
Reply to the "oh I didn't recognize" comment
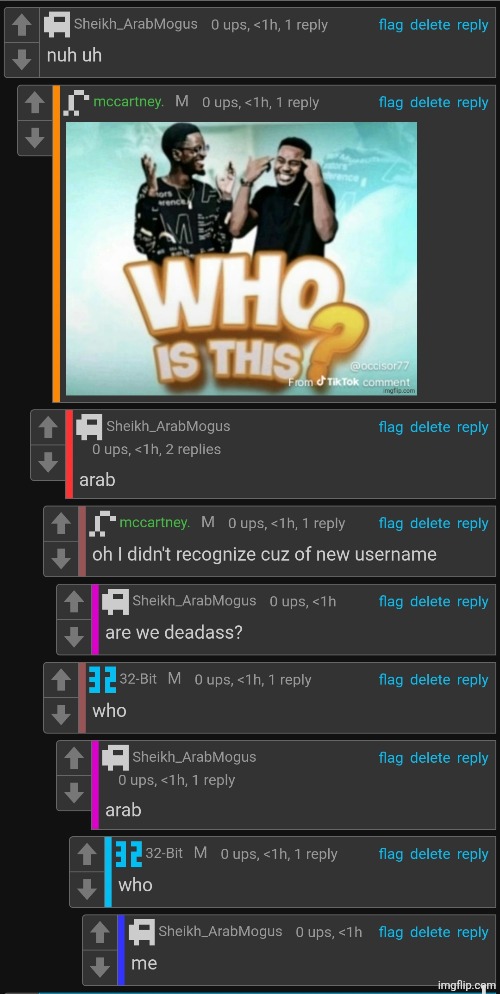473,524
